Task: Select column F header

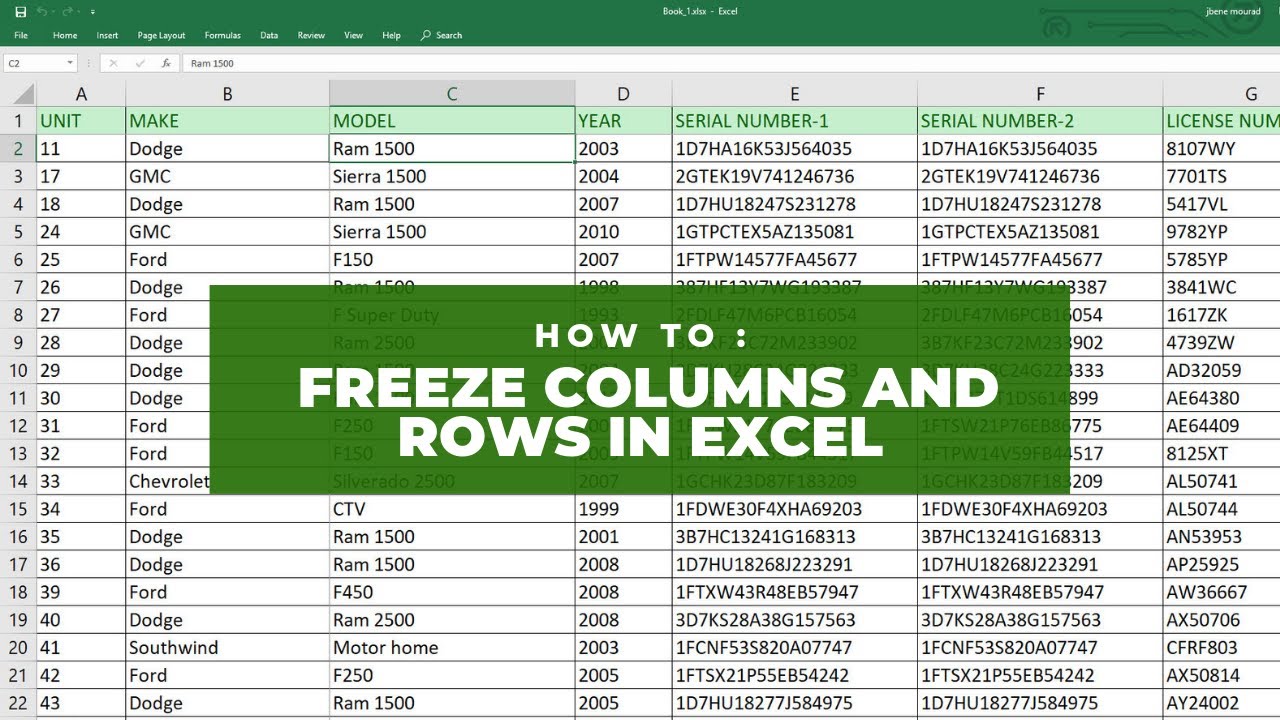Action: coord(1040,94)
